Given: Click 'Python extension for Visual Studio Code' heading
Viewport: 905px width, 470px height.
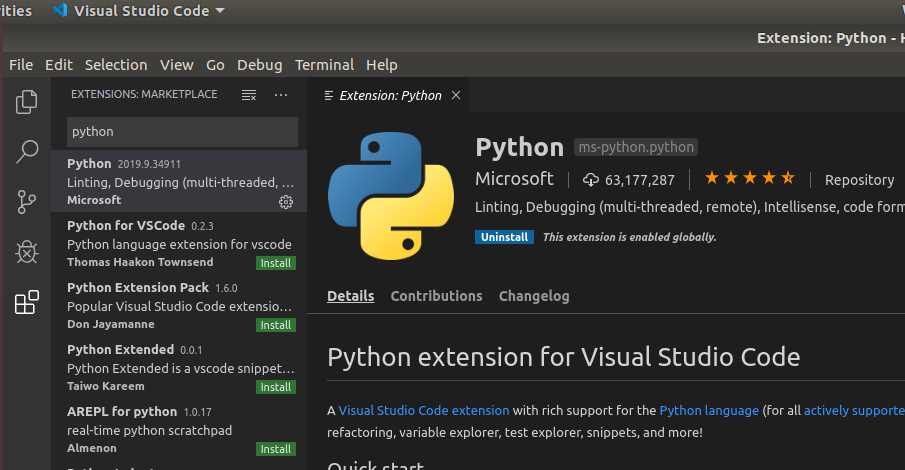Looking at the screenshot, I should pos(563,357).
